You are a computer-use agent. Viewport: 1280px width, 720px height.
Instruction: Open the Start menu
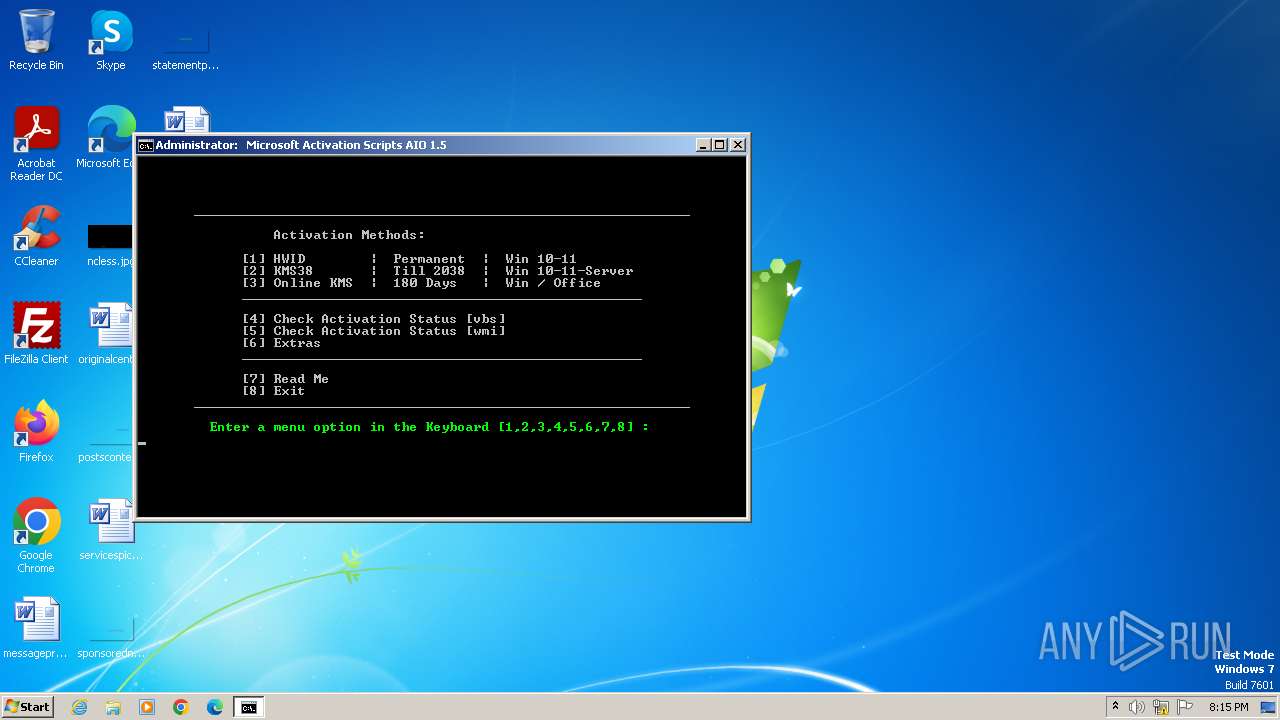tap(27, 707)
